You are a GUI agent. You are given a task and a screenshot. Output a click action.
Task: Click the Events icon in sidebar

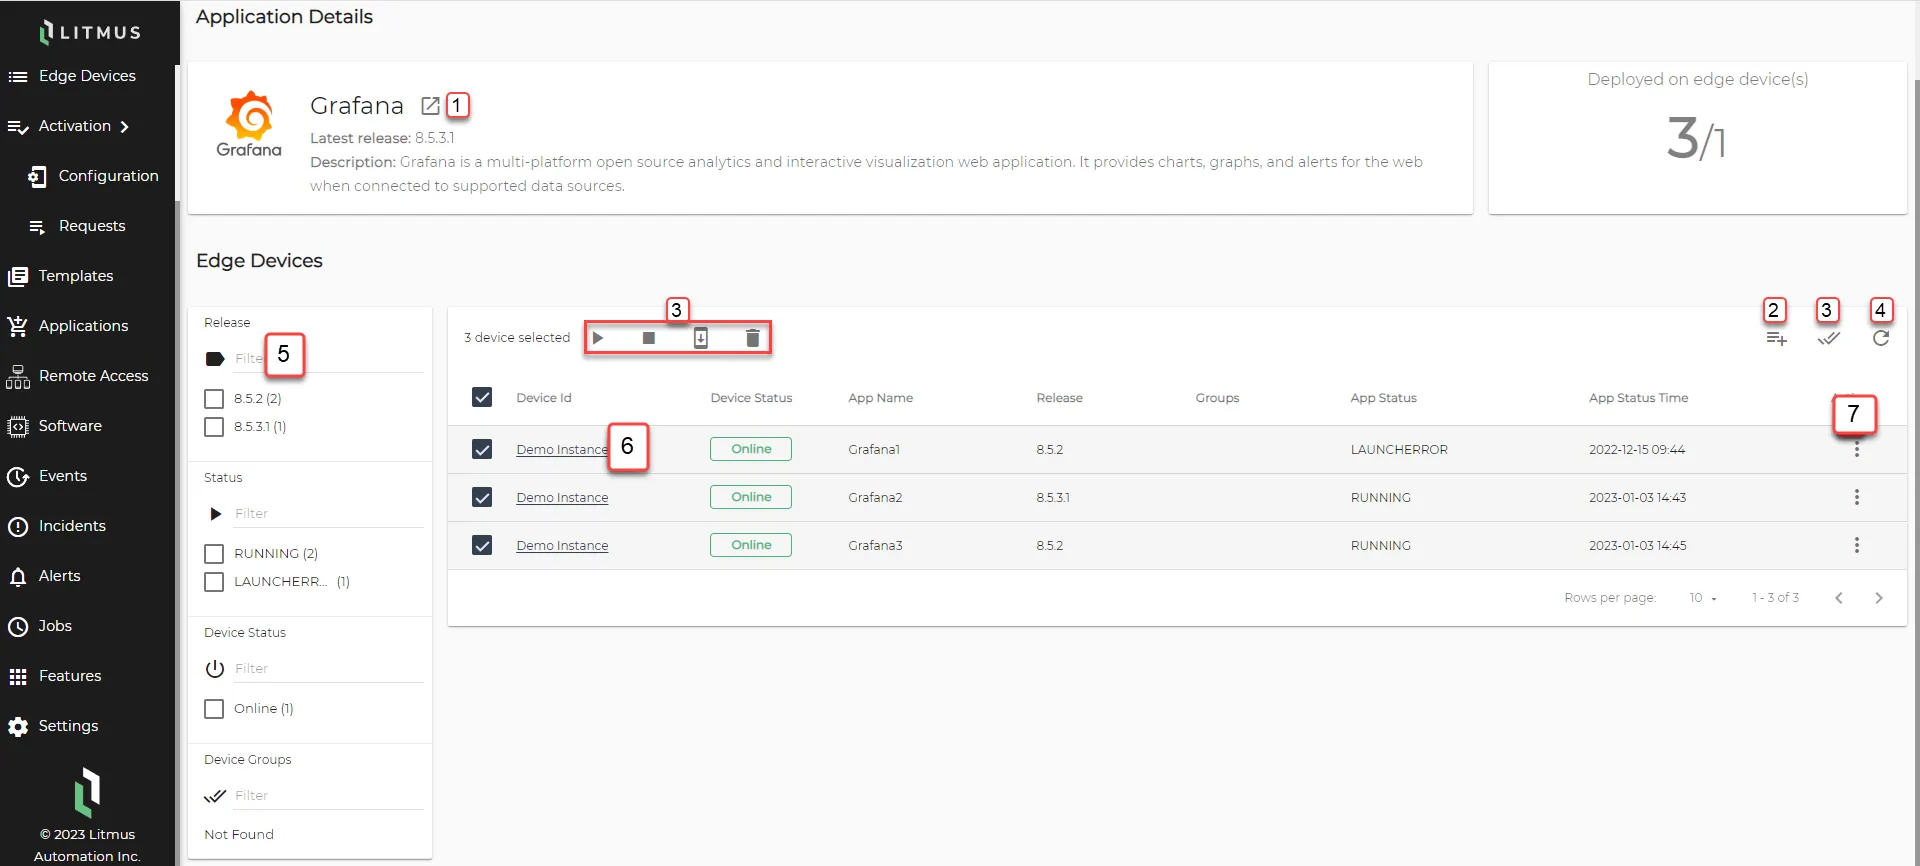pos(18,476)
